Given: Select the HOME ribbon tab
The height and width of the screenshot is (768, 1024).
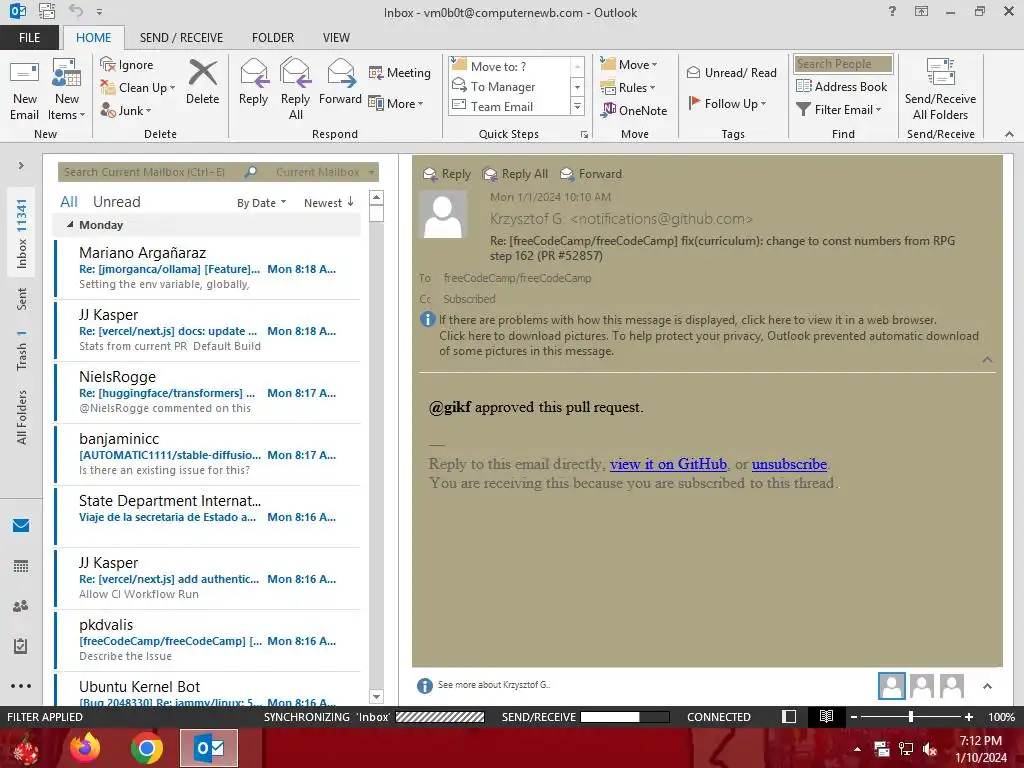Looking at the screenshot, I should [93, 38].
